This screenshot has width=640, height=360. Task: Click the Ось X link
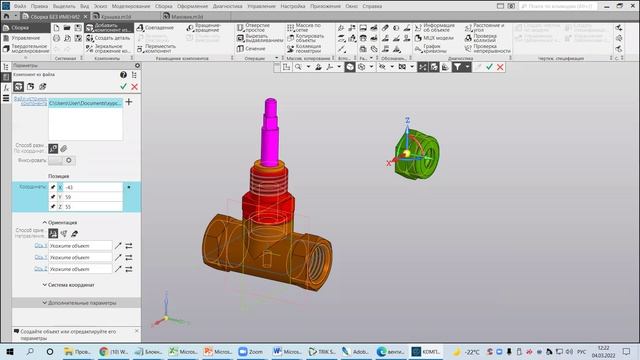click(41, 246)
